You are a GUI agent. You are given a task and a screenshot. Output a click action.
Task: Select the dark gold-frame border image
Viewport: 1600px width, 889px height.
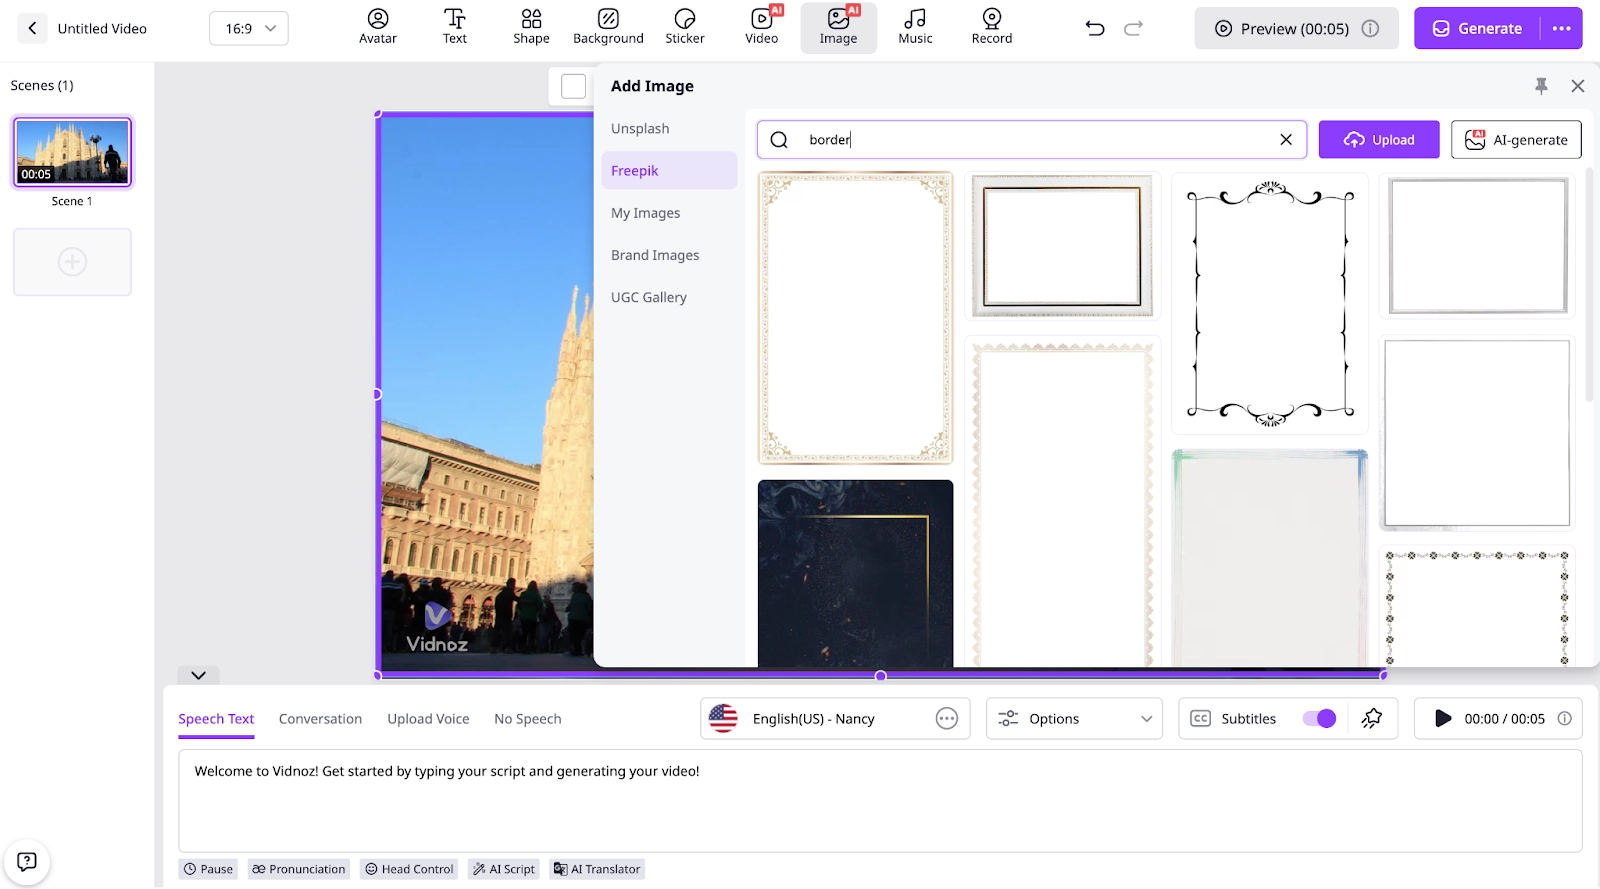pyautogui.click(x=855, y=573)
